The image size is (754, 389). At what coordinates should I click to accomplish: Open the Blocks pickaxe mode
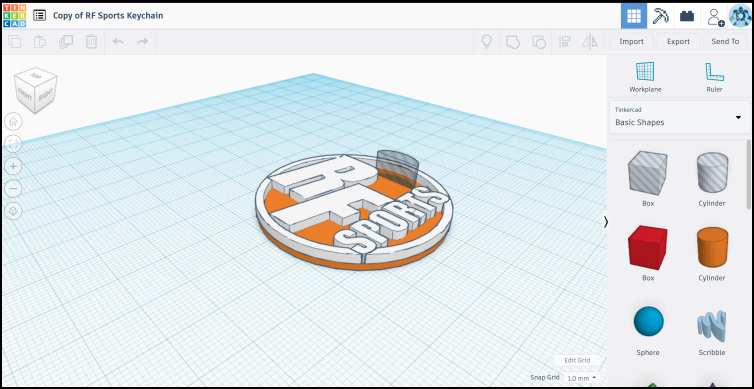click(x=660, y=16)
